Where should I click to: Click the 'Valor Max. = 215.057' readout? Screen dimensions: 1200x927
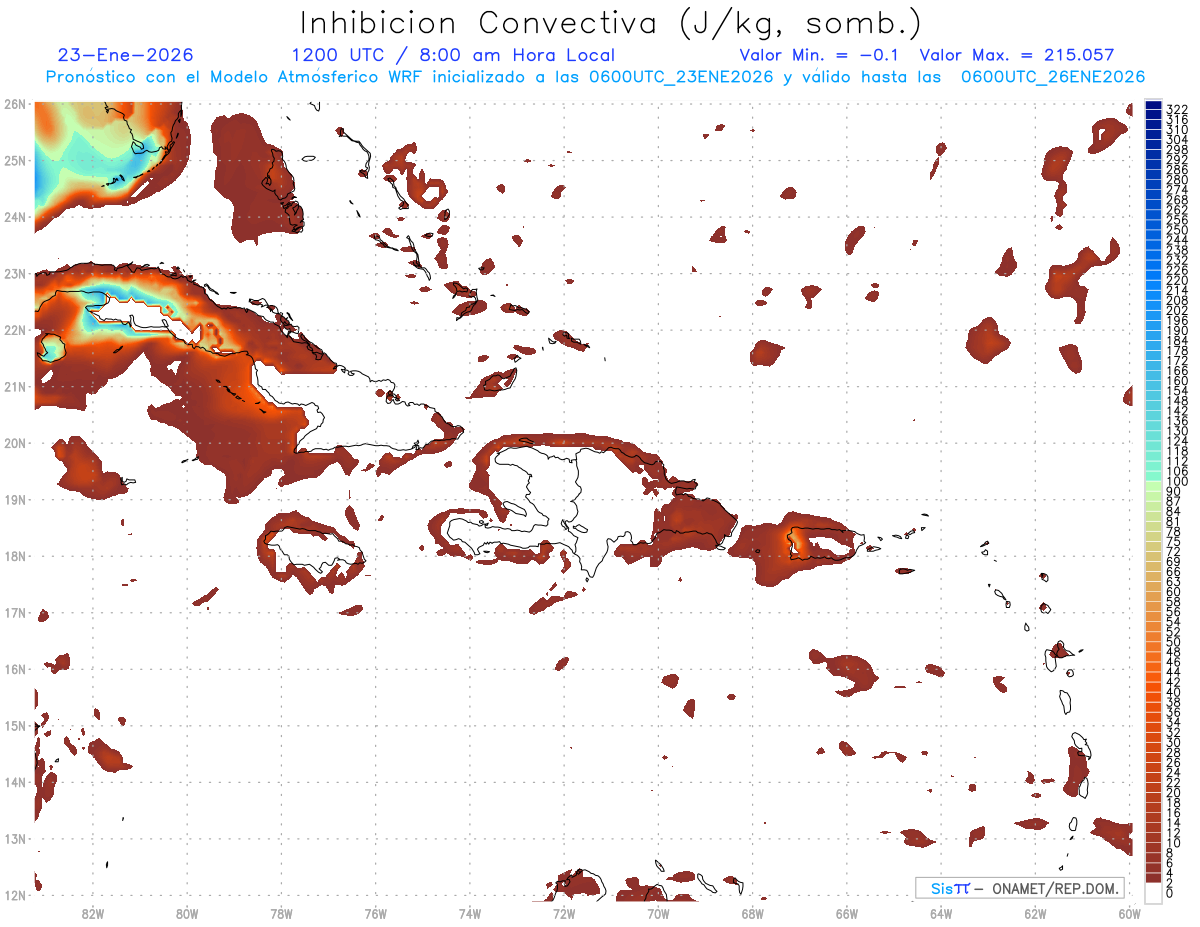click(x=1017, y=55)
